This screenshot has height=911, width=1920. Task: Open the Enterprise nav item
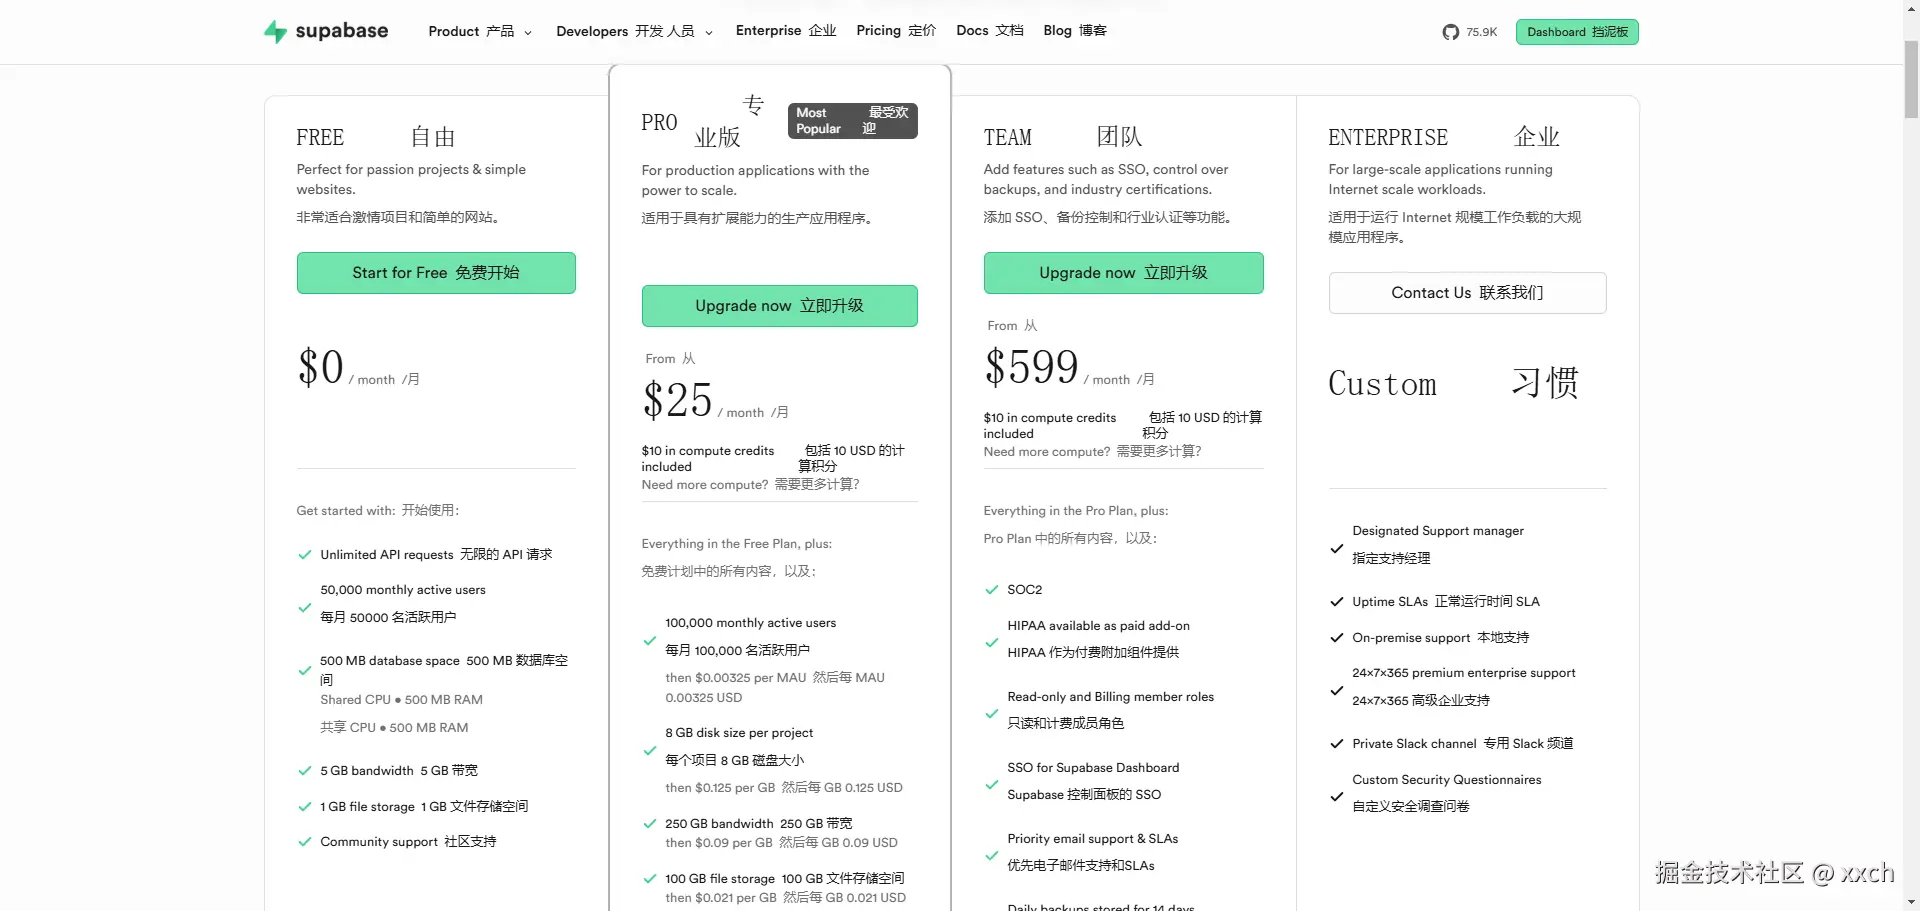785,31
